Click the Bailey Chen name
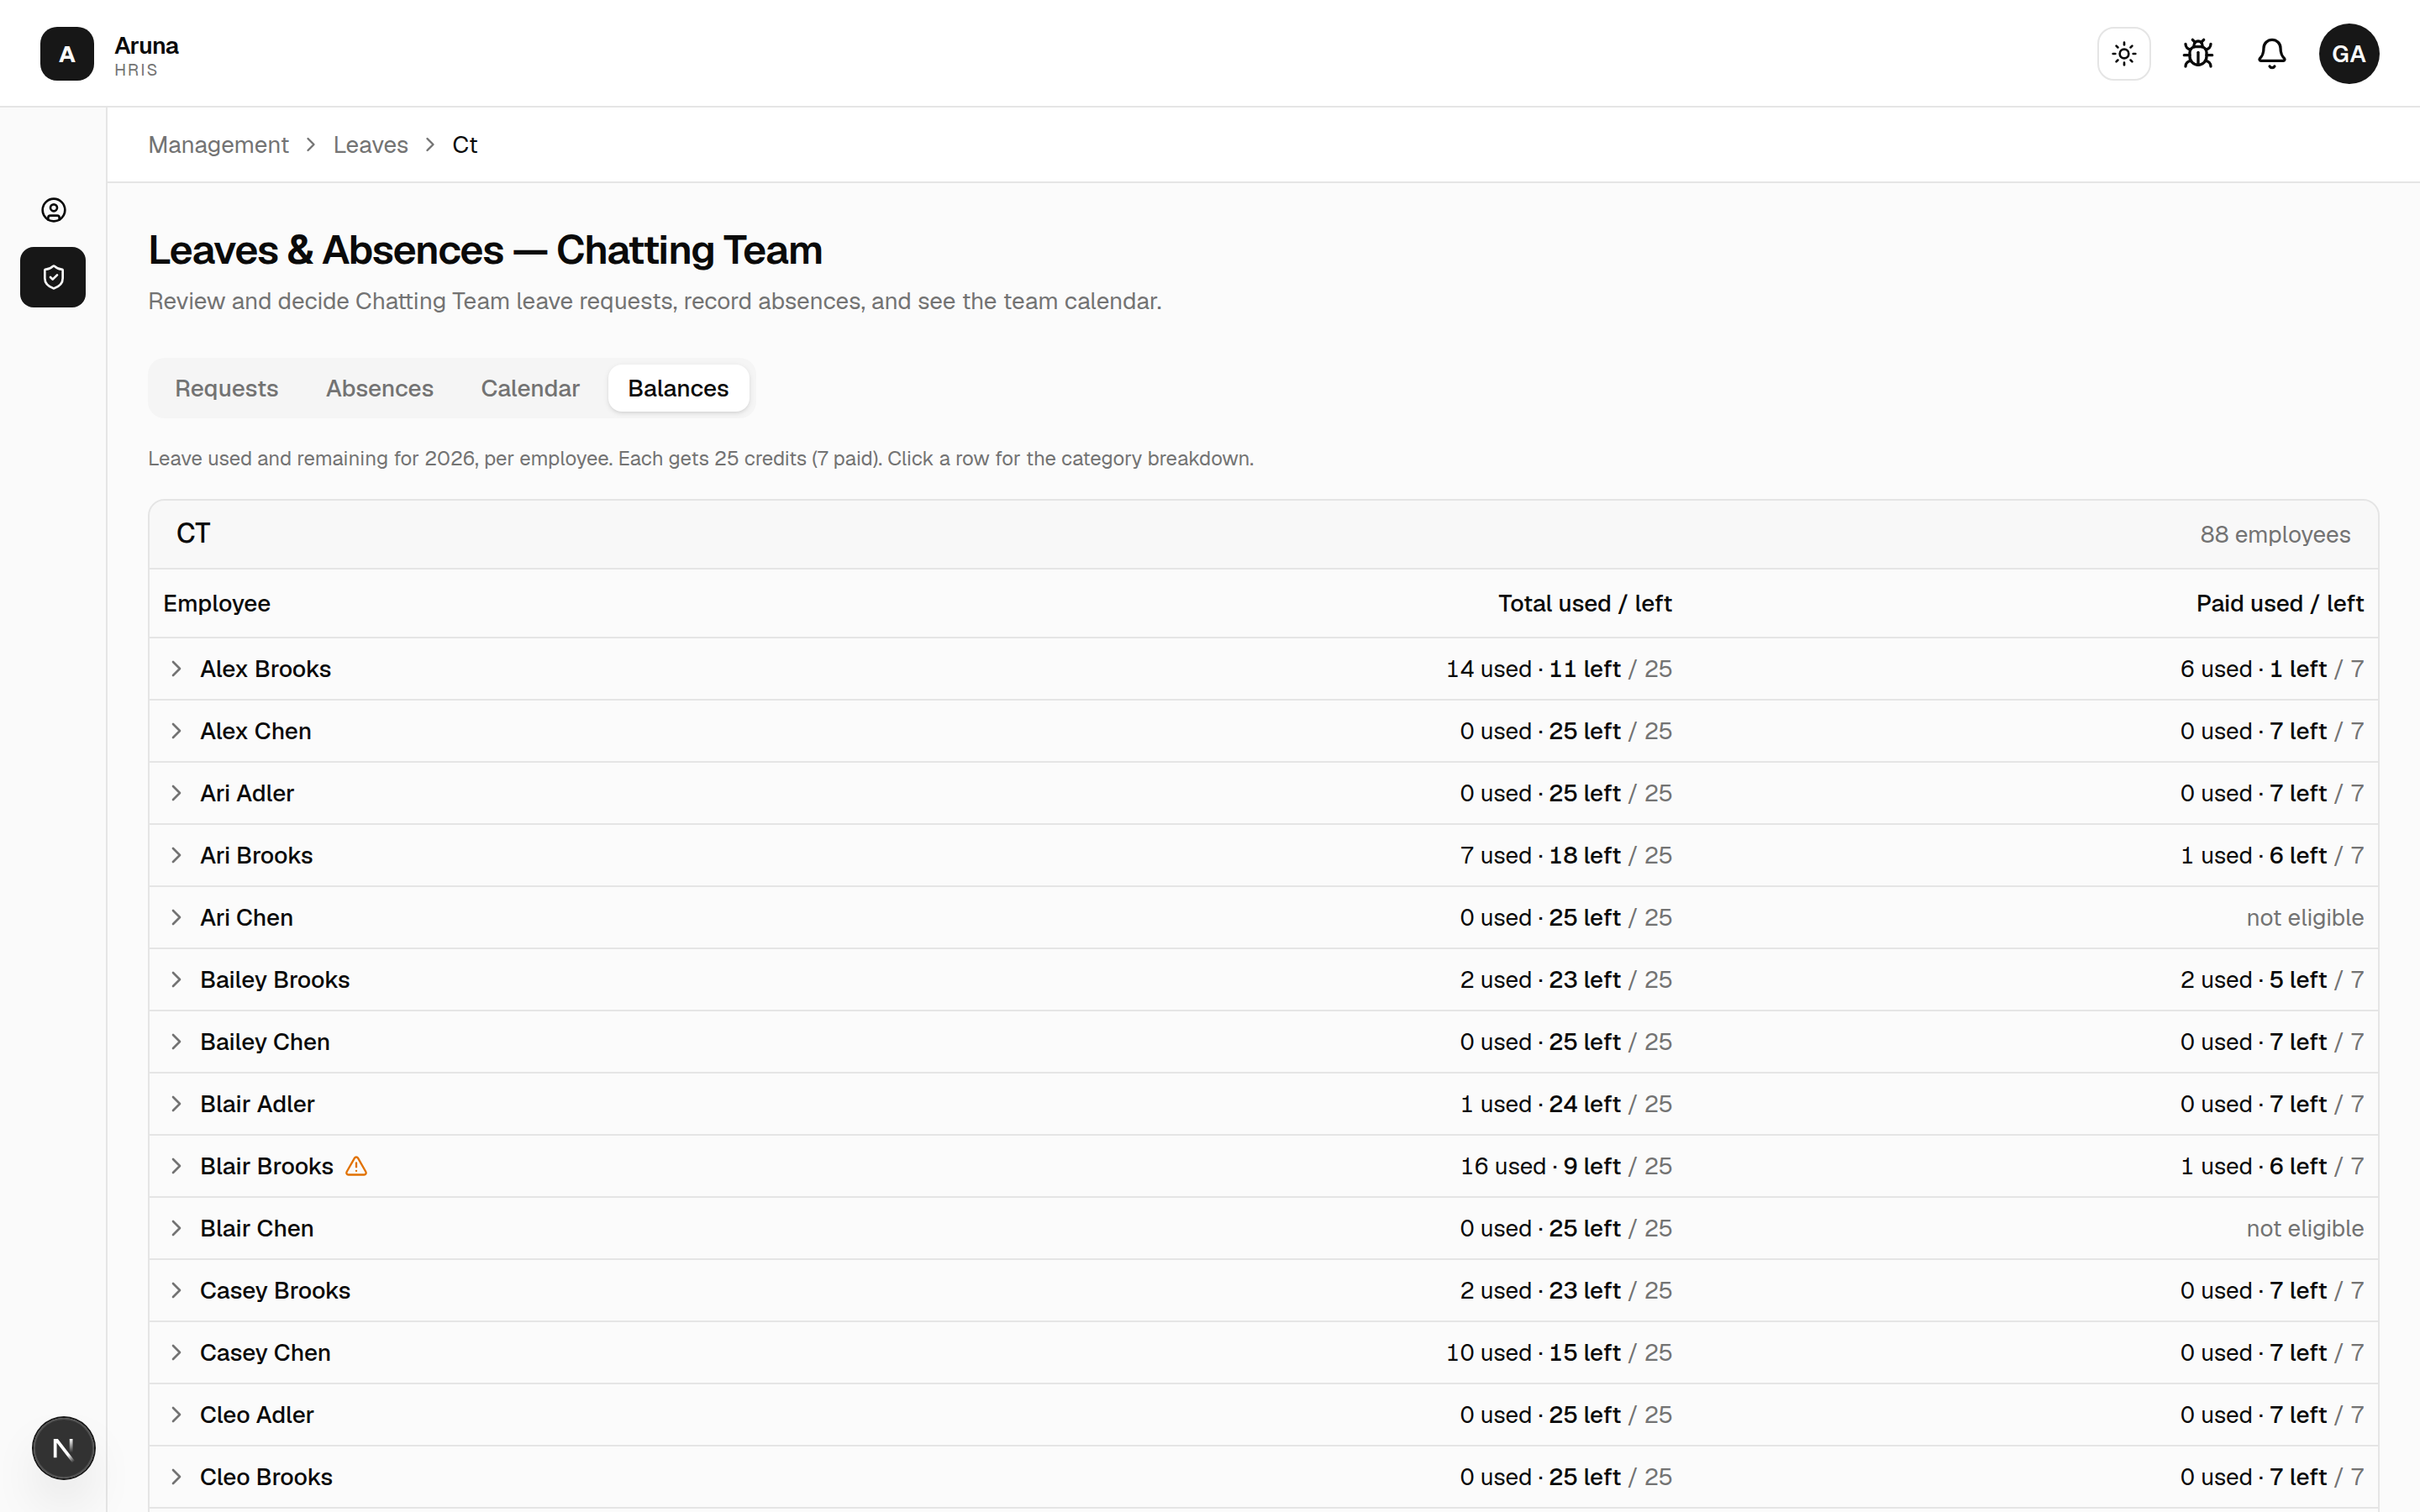This screenshot has height=1512, width=2420. tap(265, 1042)
